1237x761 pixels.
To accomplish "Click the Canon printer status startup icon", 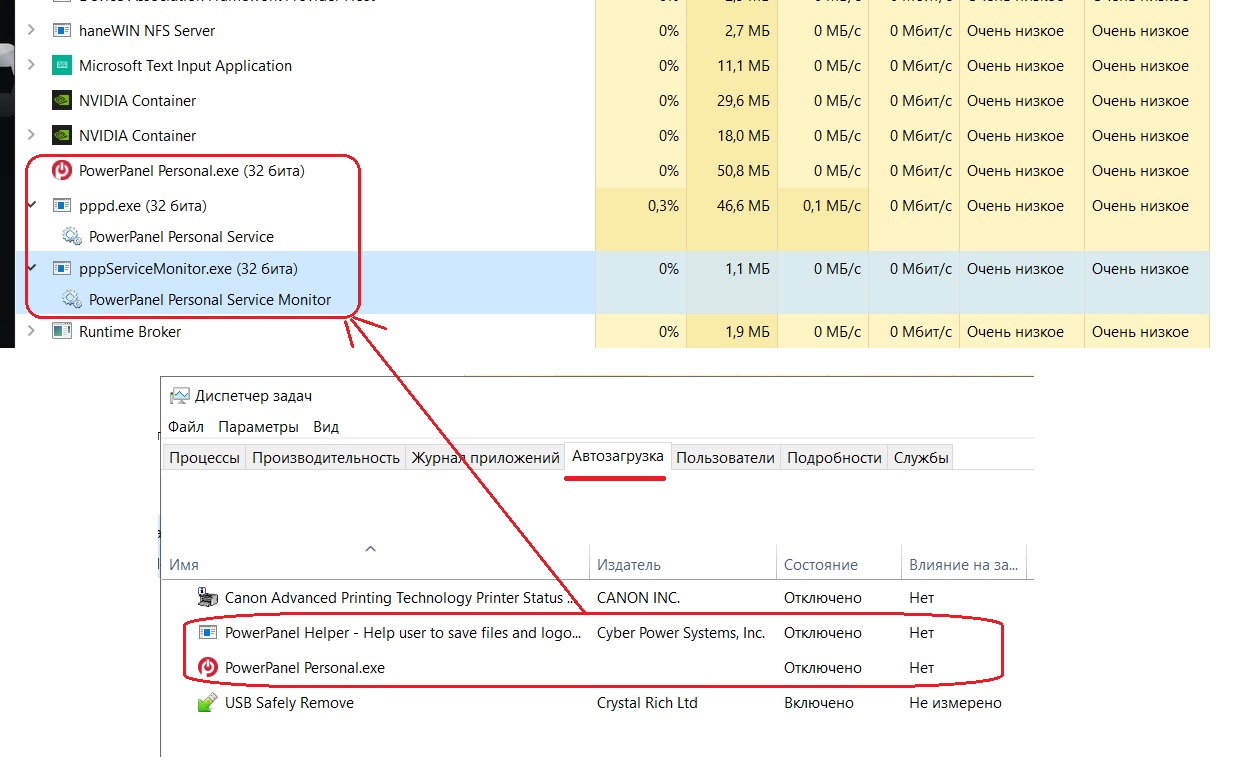I will 207,598.
